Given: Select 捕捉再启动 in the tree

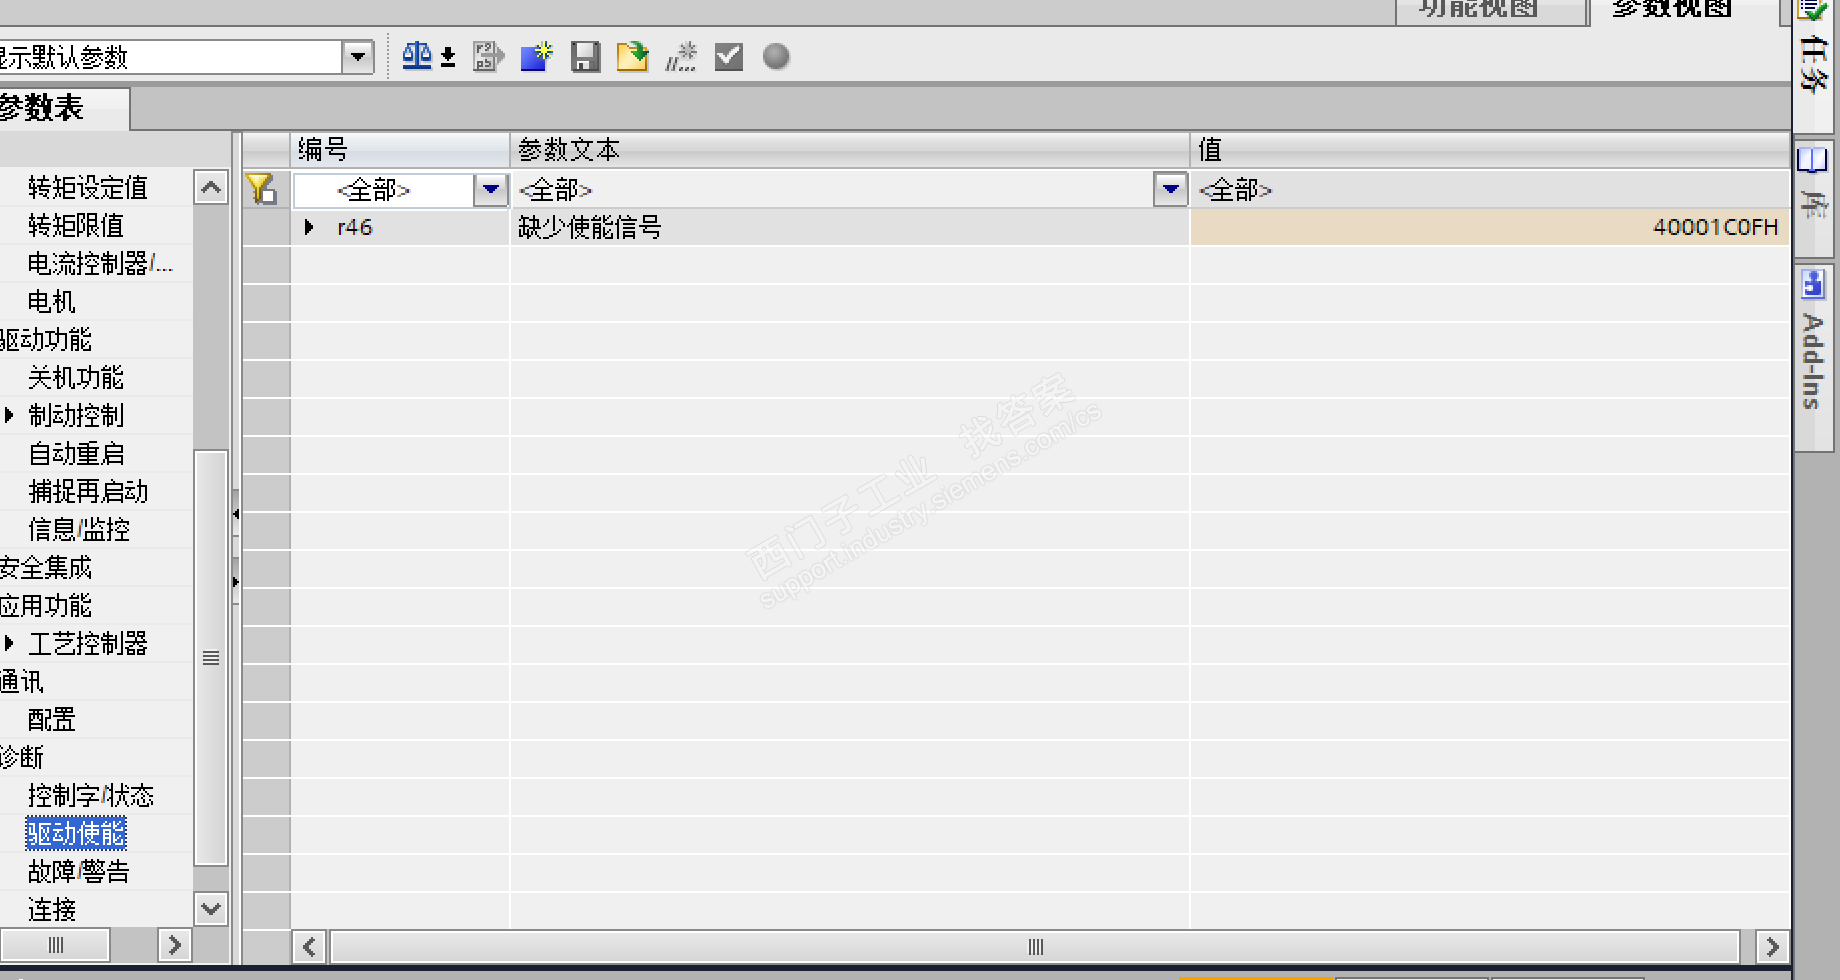Looking at the screenshot, I should (x=88, y=491).
